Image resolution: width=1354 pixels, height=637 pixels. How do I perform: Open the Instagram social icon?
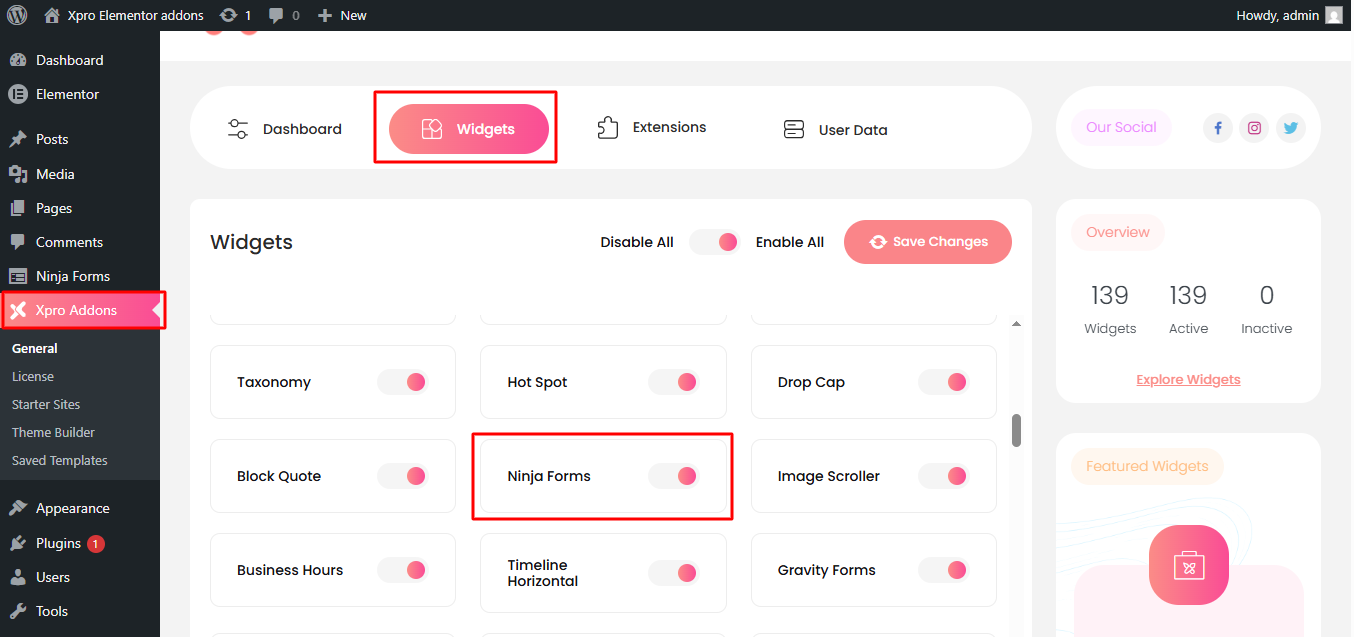[1254, 128]
